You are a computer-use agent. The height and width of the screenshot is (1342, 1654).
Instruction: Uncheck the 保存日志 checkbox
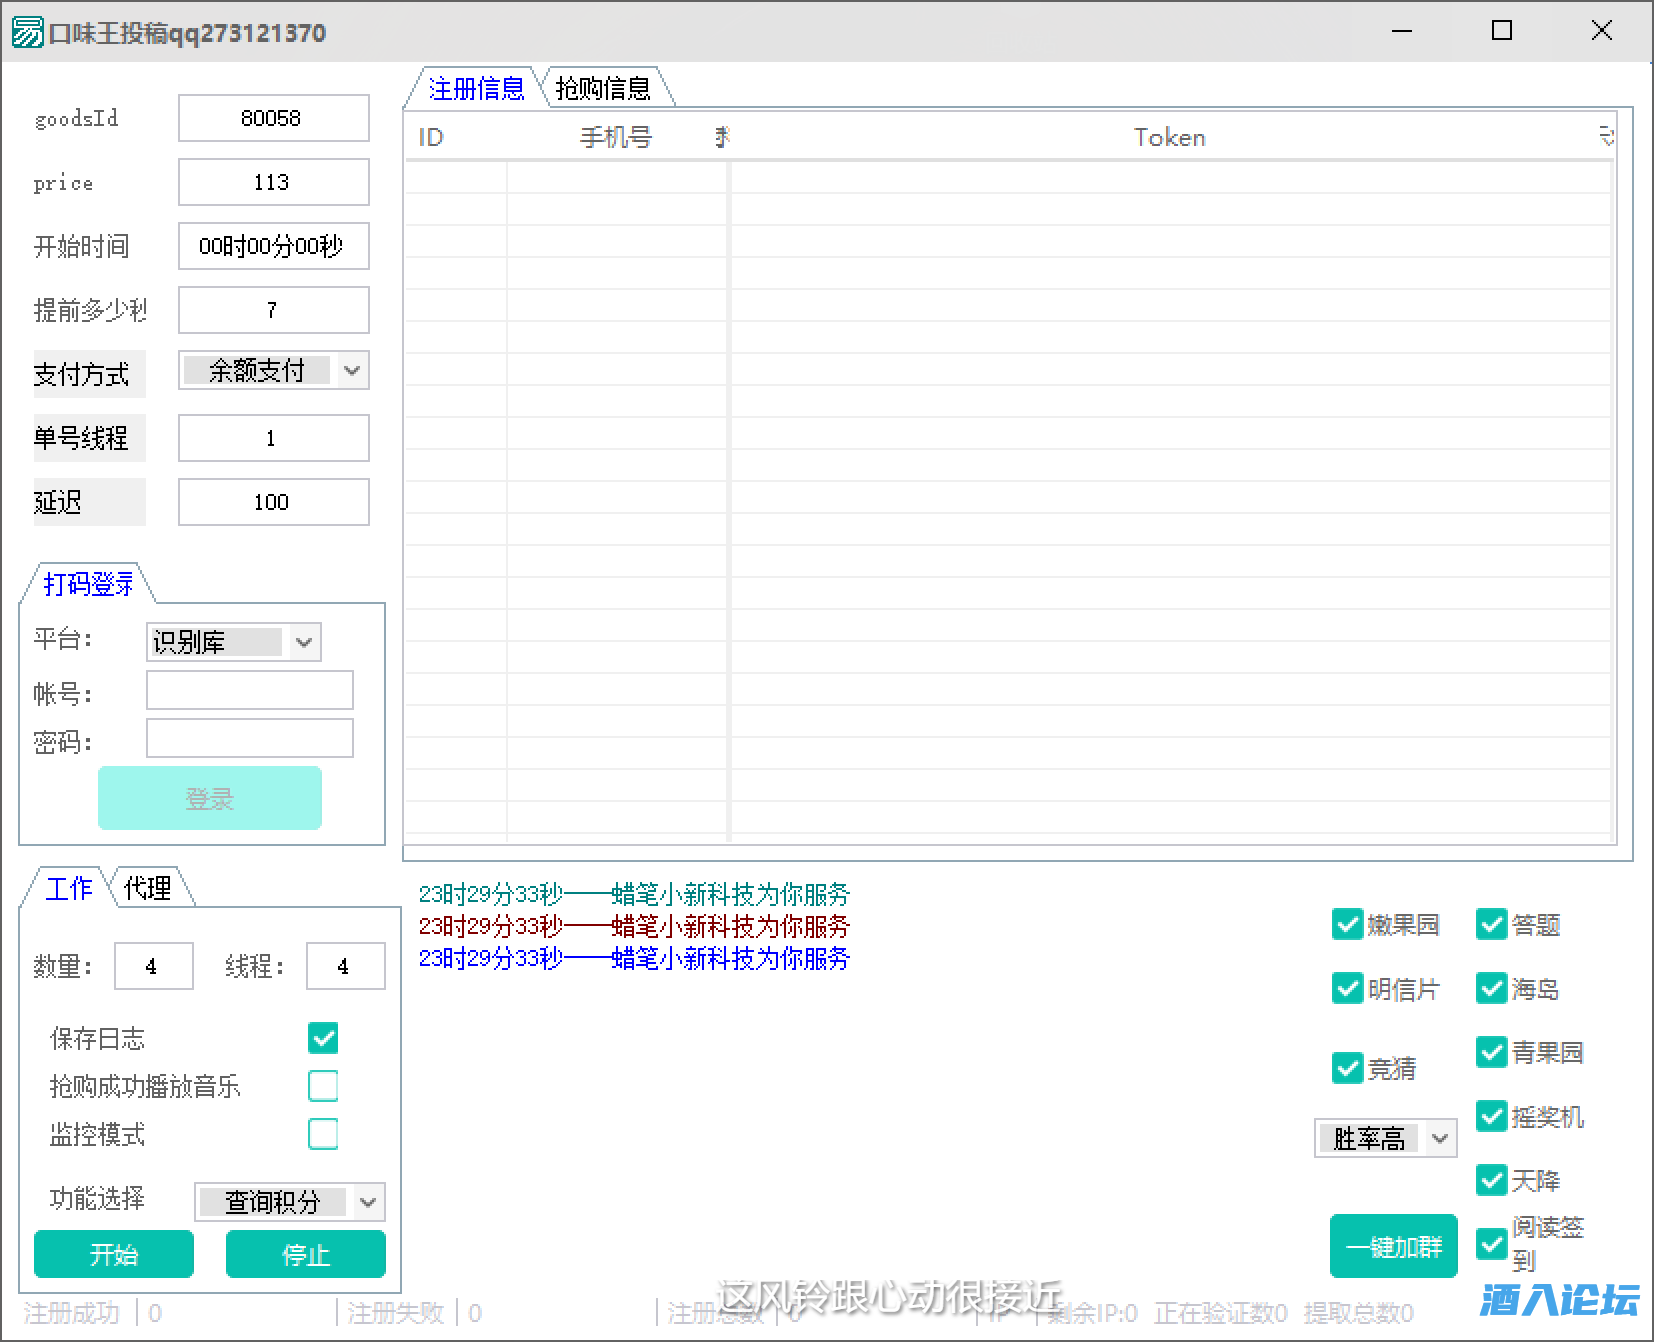[x=323, y=1038]
